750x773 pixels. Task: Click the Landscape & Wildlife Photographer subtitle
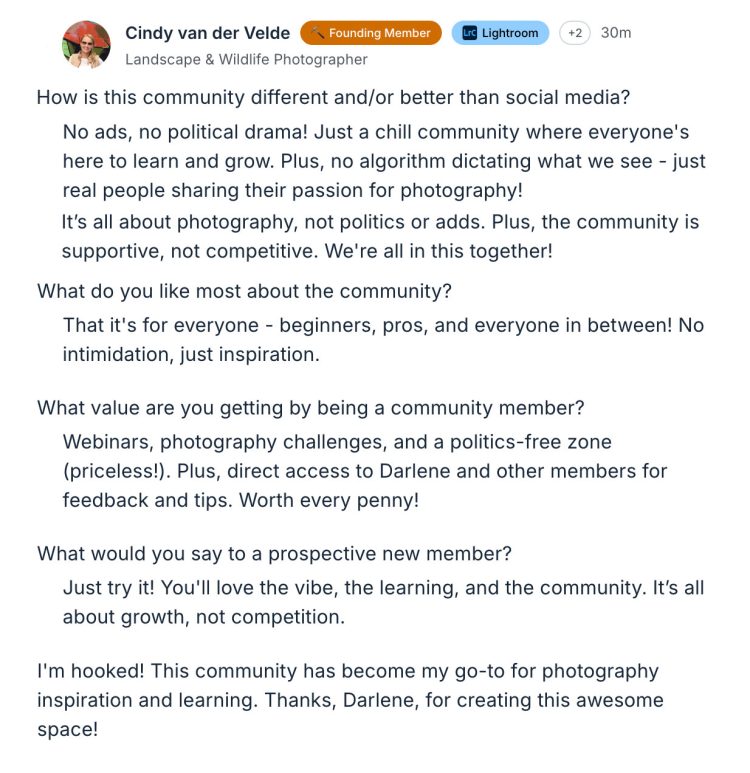(246, 59)
